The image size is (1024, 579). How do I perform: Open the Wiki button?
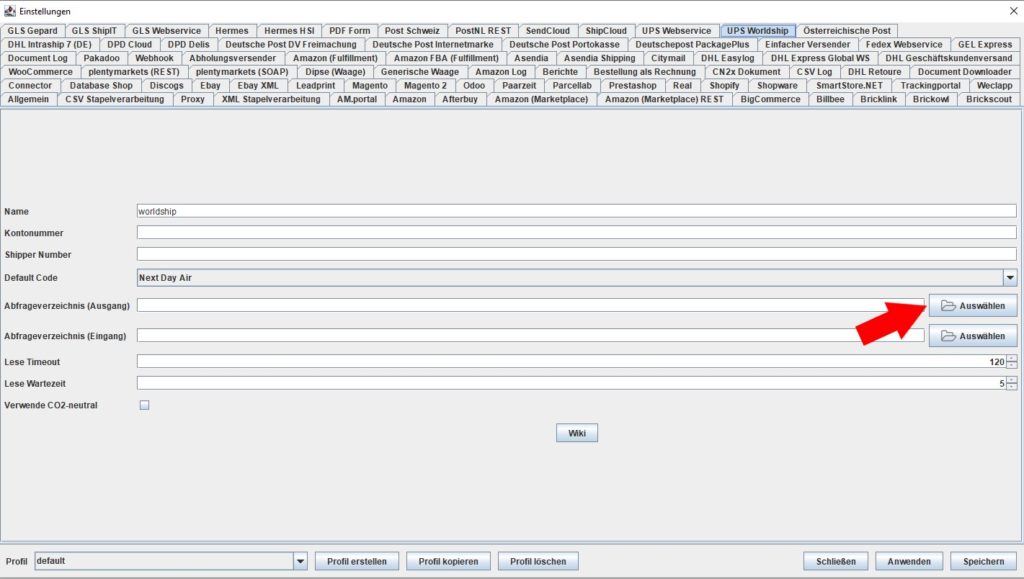pyautogui.click(x=577, y=433)
